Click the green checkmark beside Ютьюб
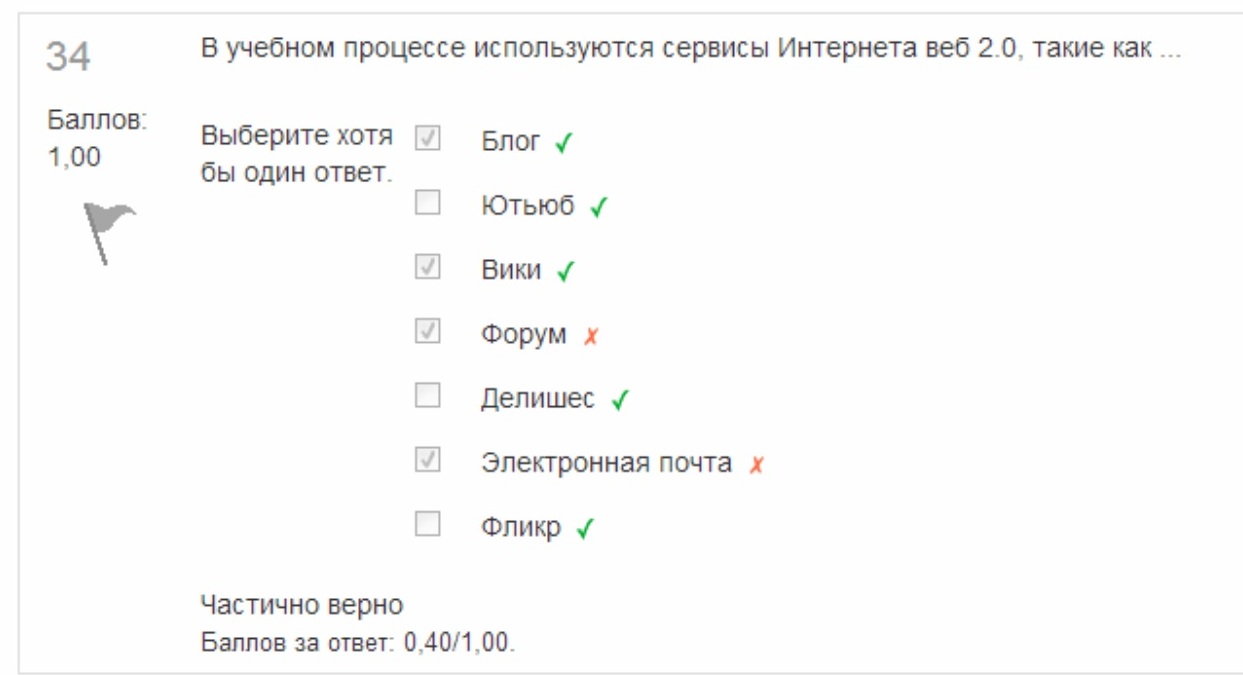 click(598, 208)
